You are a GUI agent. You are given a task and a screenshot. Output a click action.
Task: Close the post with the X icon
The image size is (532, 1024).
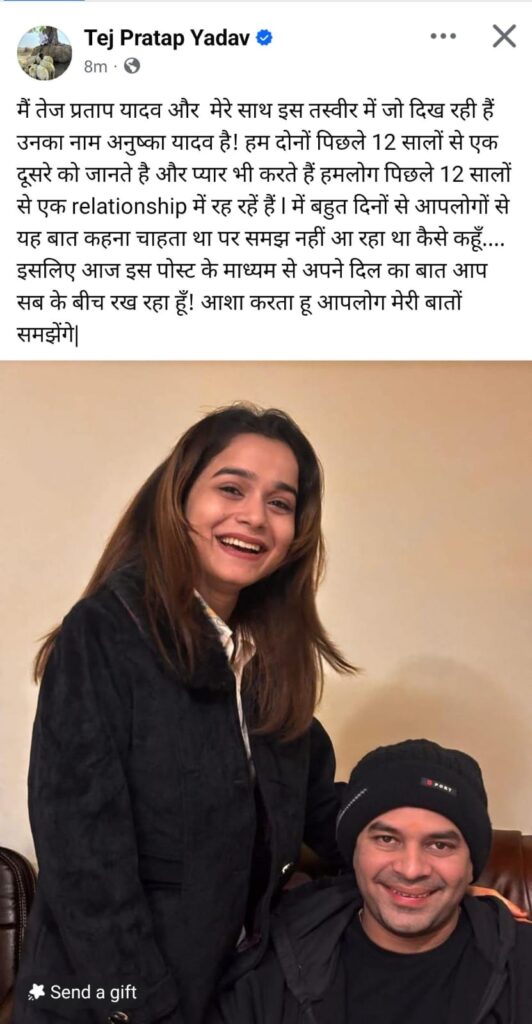504,37
